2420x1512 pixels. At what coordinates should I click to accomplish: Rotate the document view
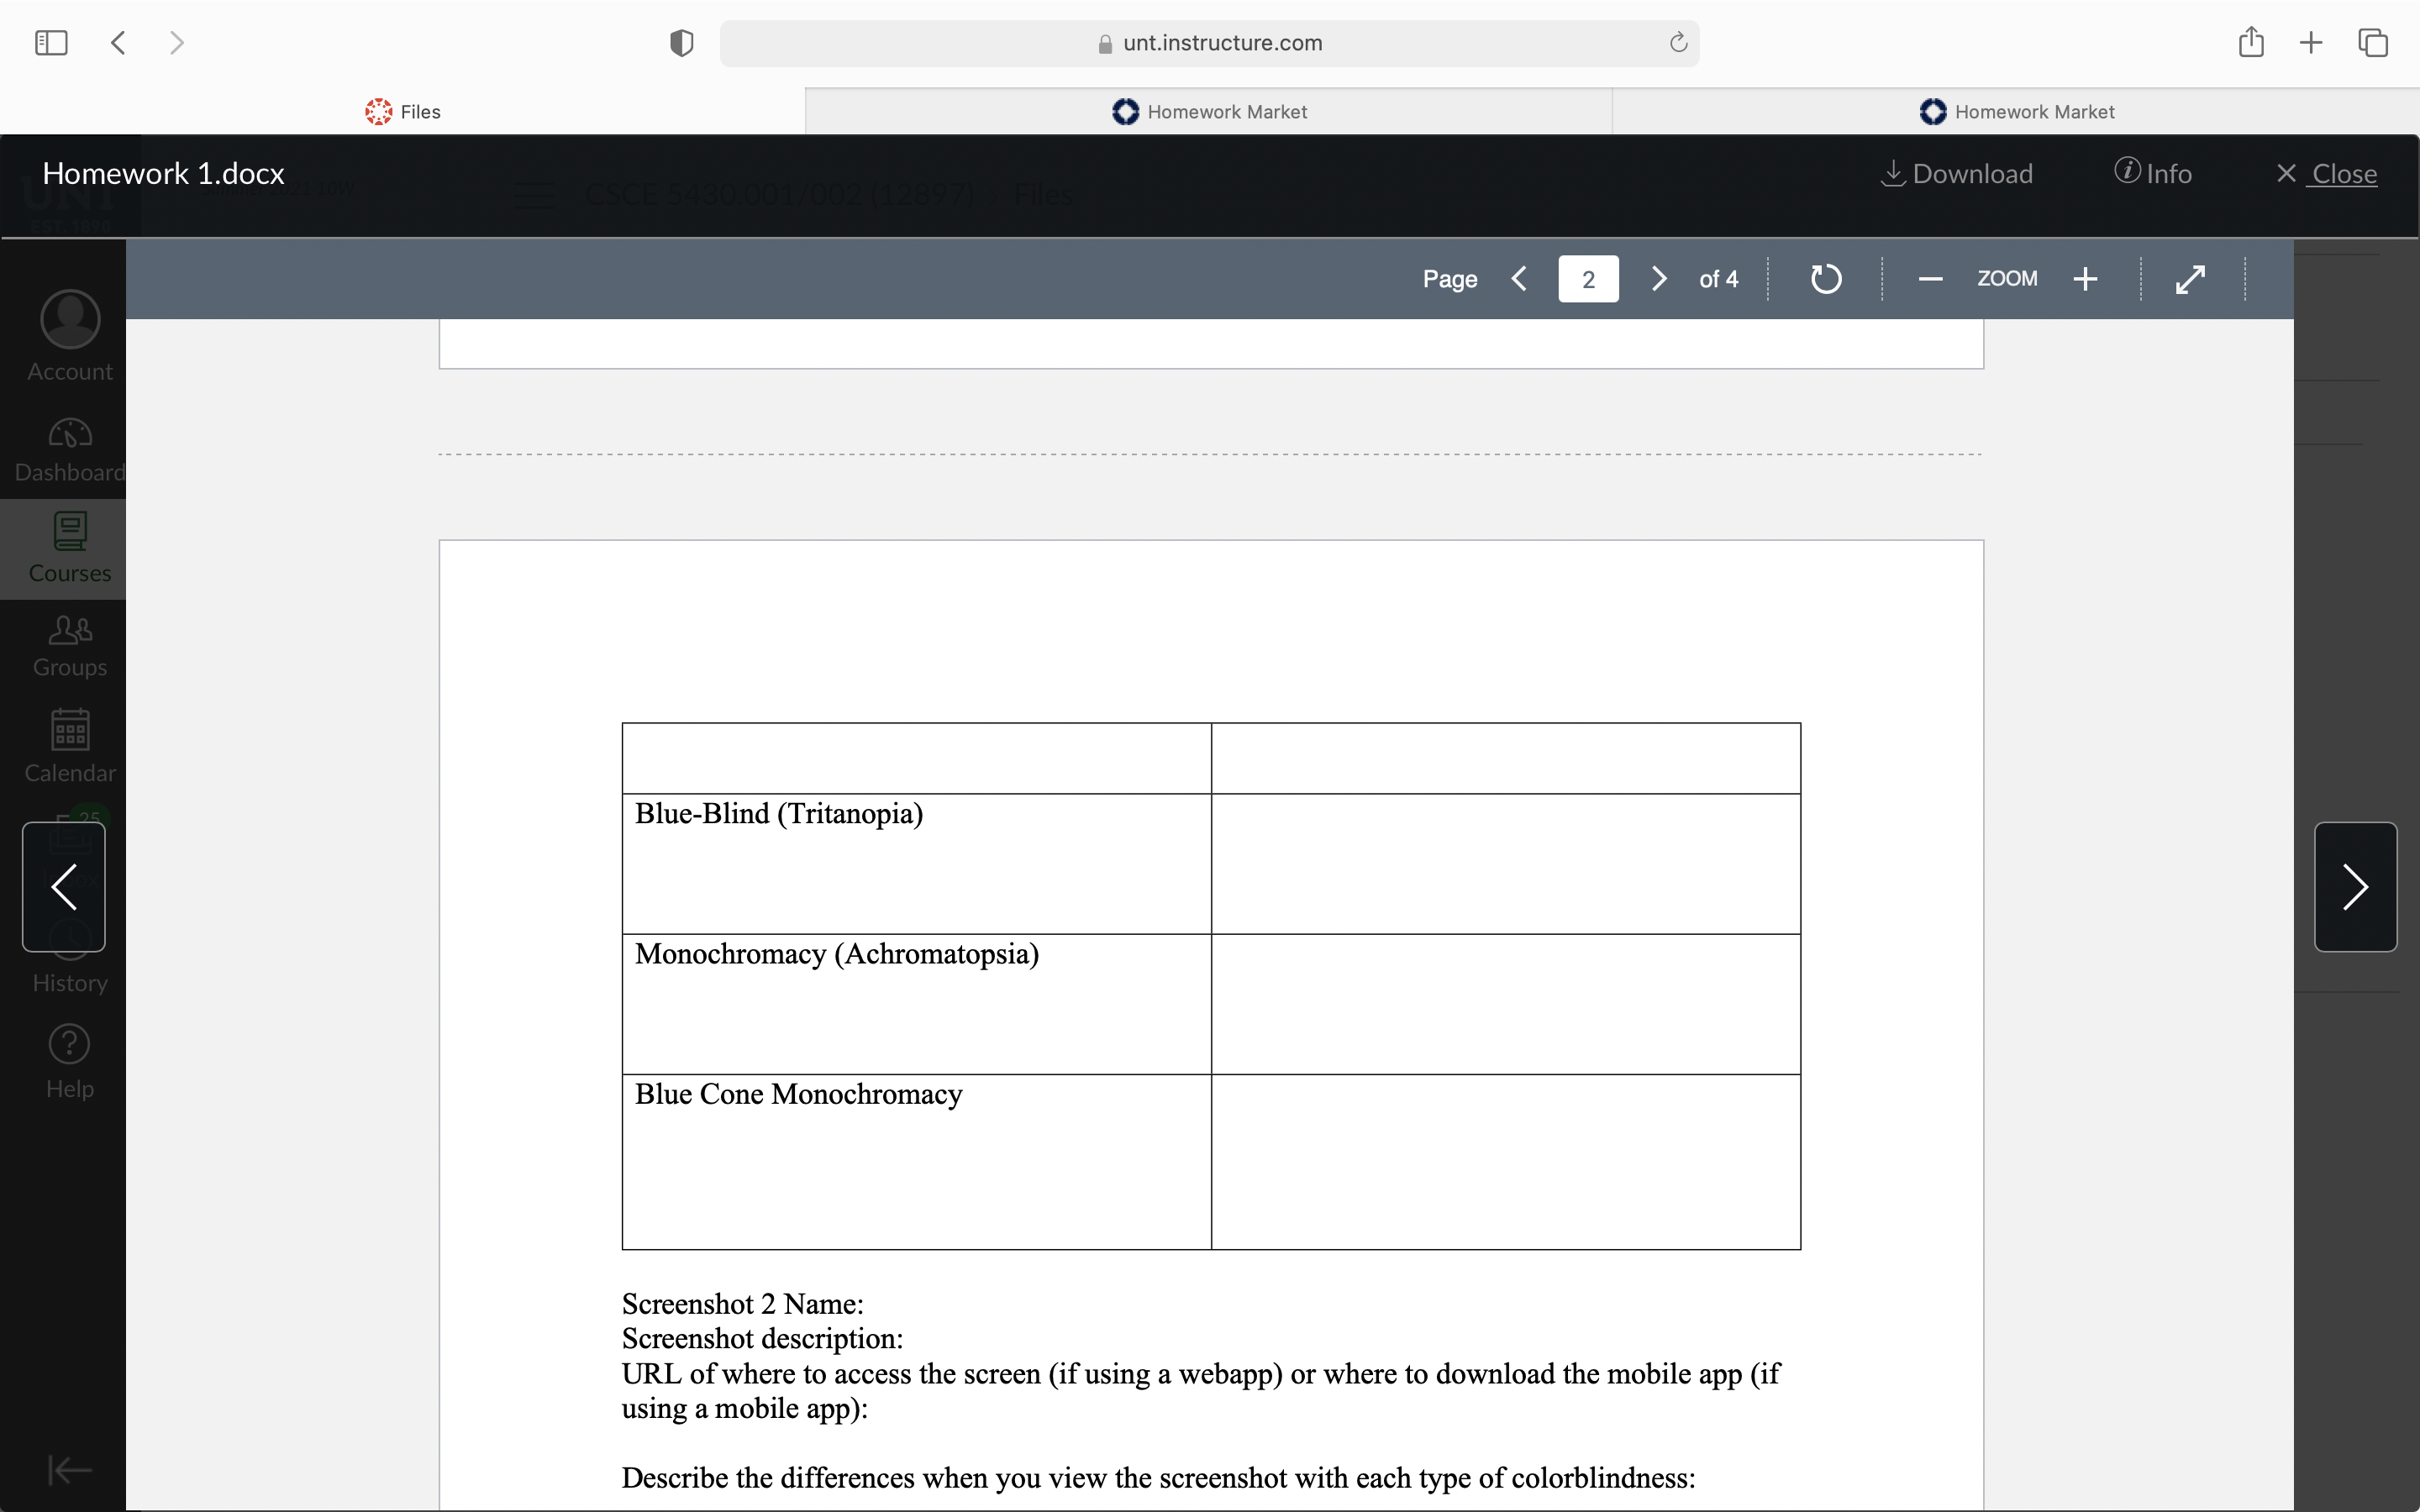click(1825, 279)
